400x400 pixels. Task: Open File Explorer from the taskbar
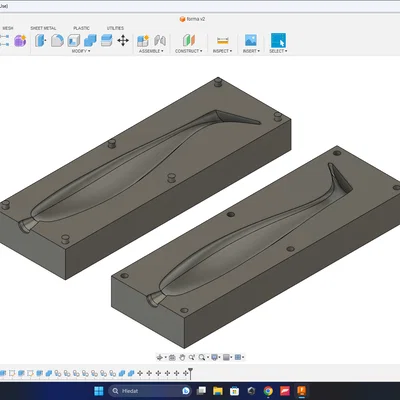pos(218,391)
